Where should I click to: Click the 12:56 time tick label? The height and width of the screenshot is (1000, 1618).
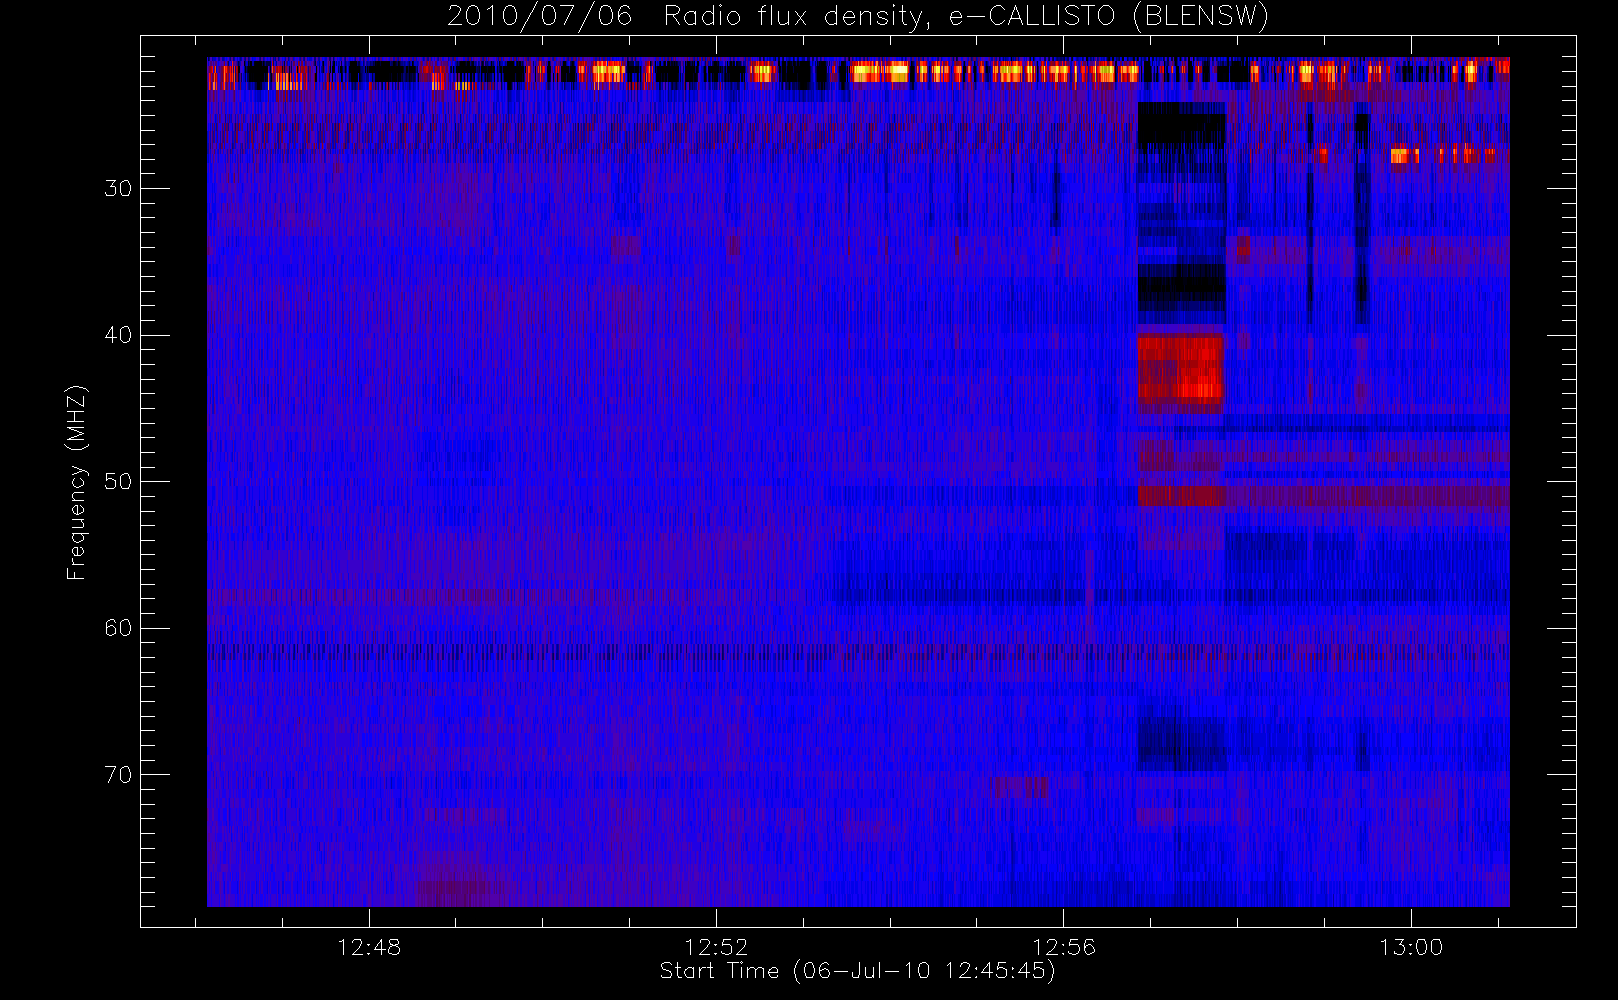tap(1064, 946)
